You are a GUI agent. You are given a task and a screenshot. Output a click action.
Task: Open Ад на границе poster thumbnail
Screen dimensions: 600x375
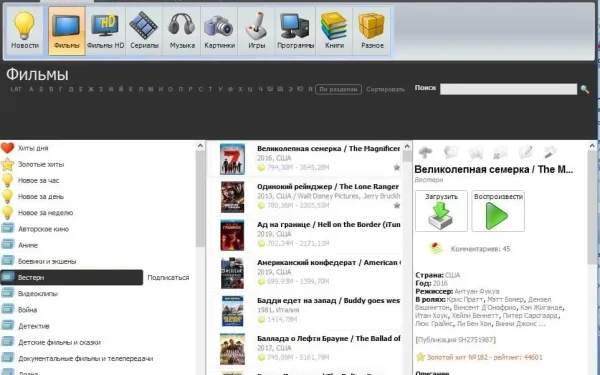coord(232,235)
